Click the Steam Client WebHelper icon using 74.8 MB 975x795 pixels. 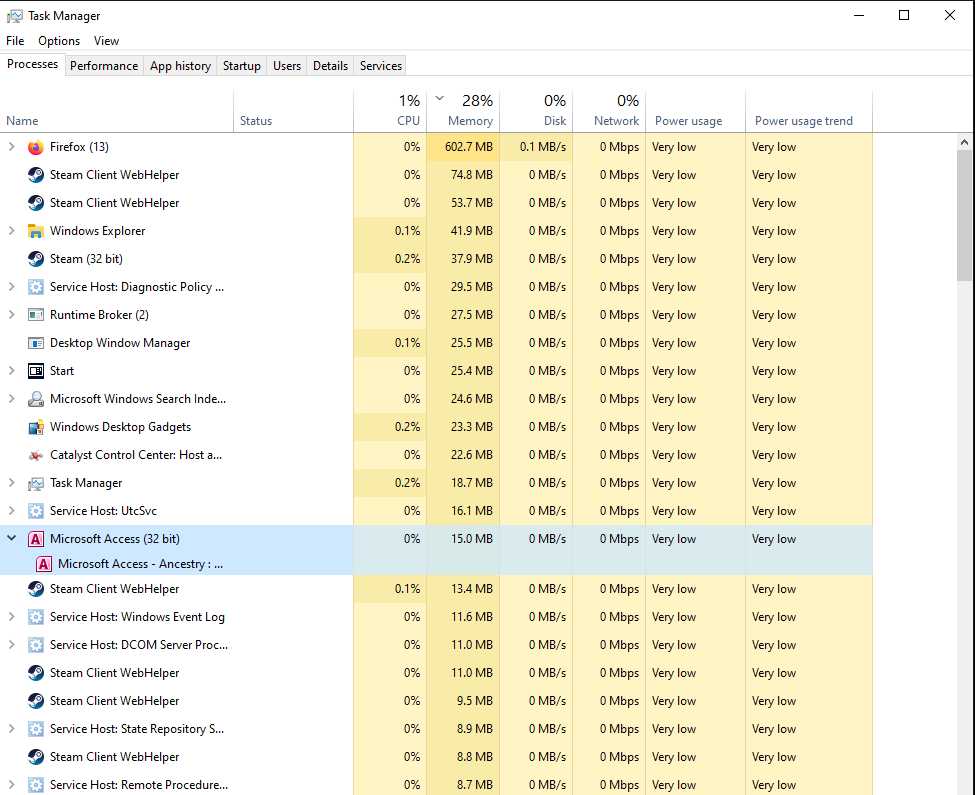35,175
